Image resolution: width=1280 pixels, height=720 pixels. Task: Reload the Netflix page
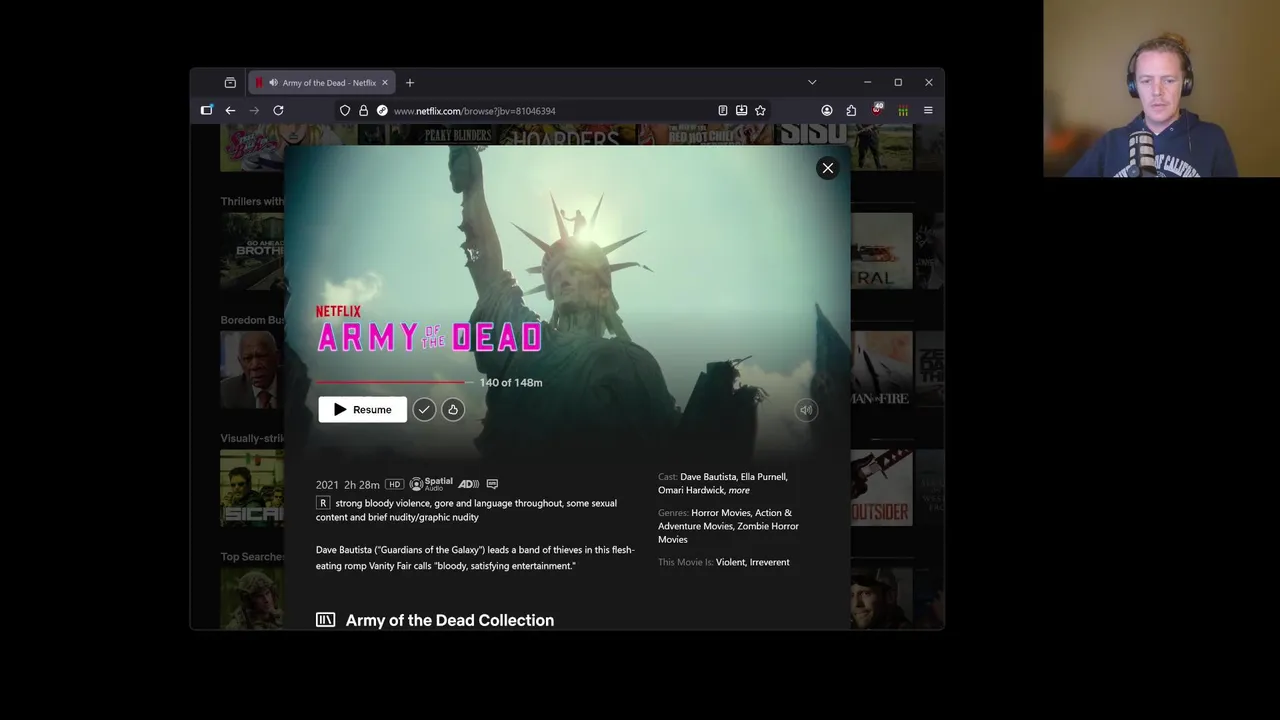tap(278, 110)
